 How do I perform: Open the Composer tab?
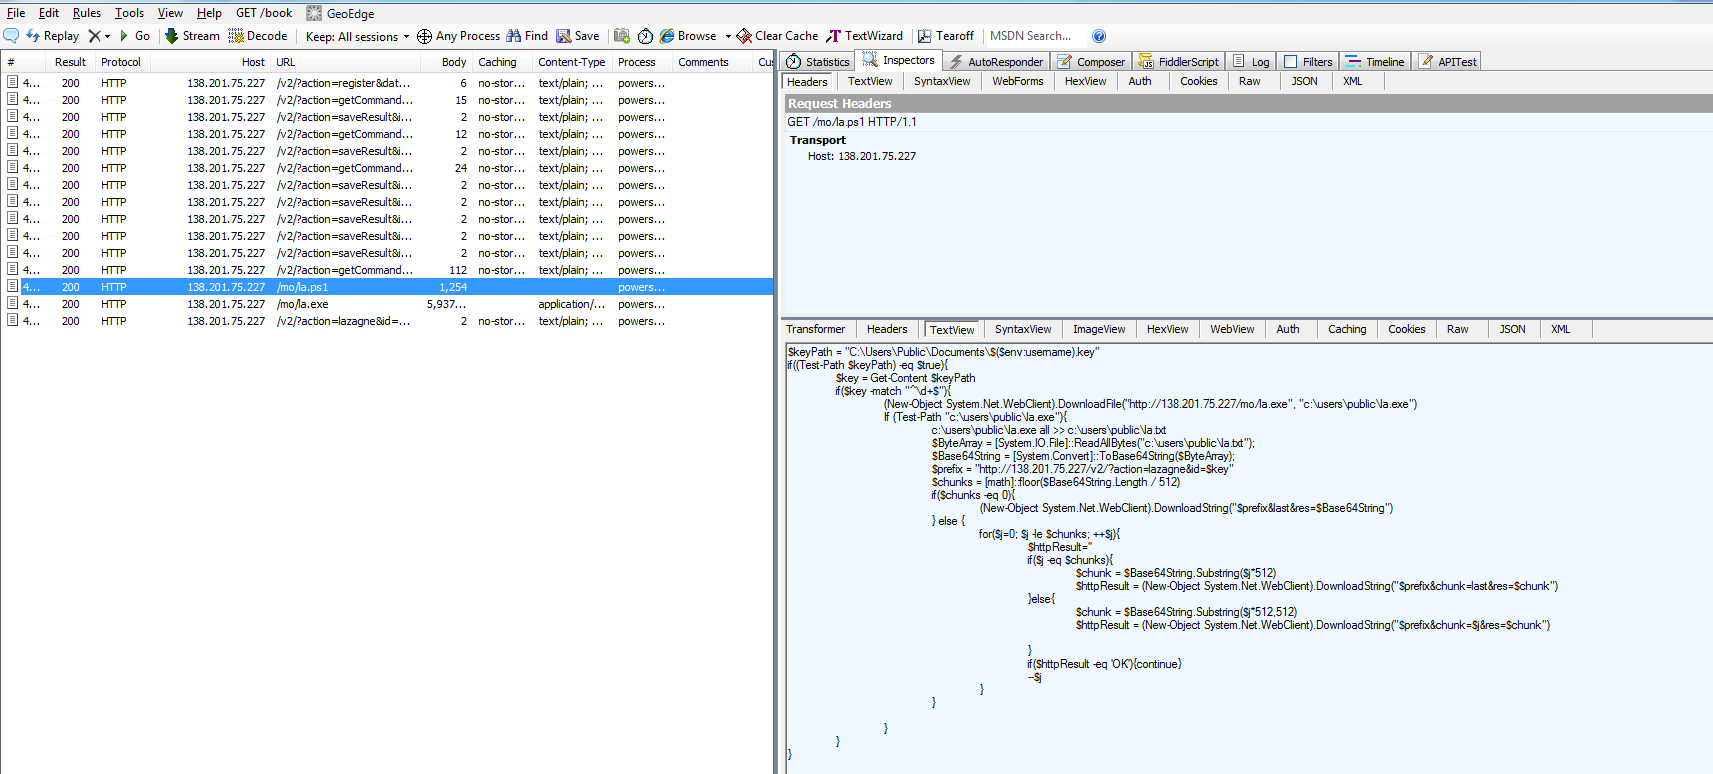[x=1091, y=62]
